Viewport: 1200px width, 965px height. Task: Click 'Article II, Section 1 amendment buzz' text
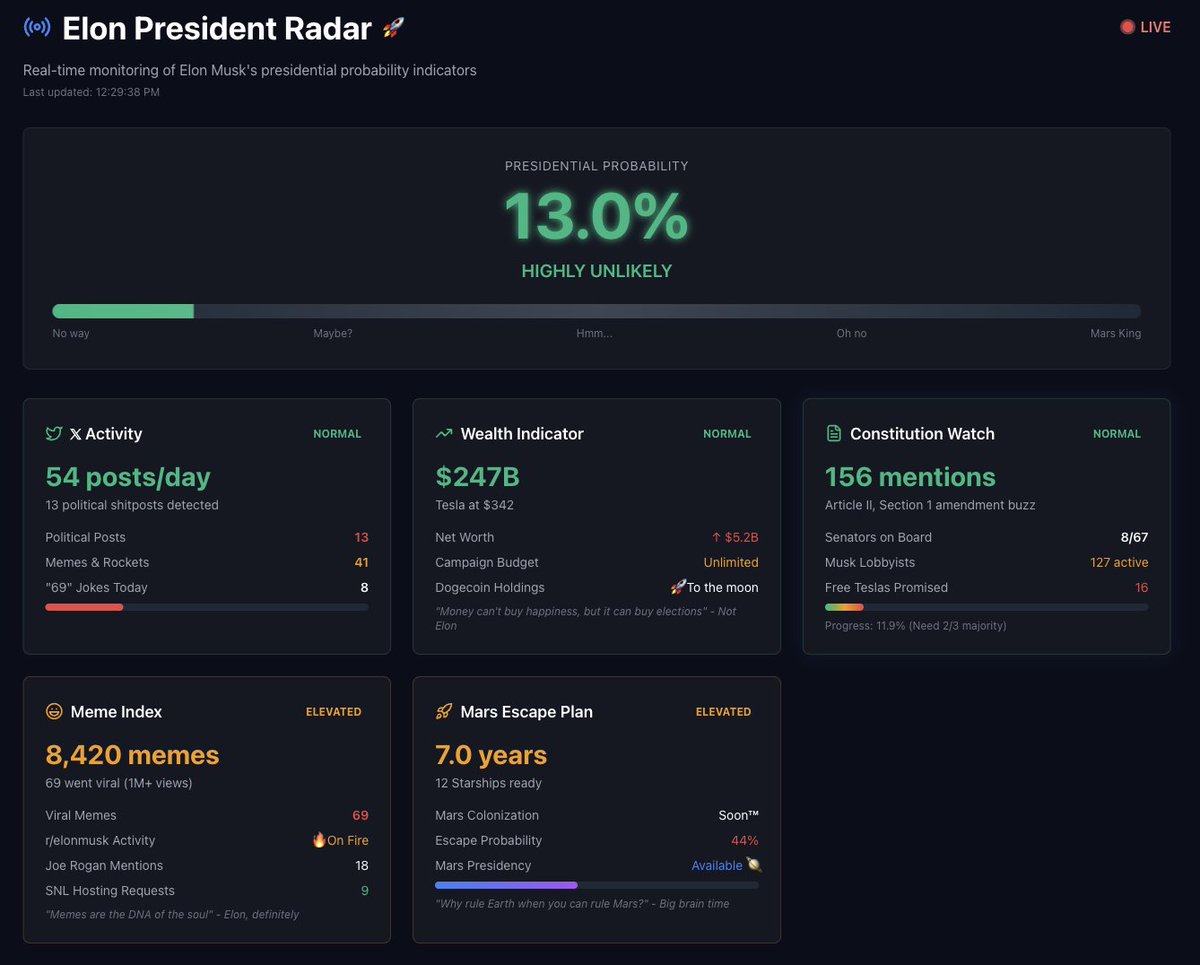(x=930, y=505)
